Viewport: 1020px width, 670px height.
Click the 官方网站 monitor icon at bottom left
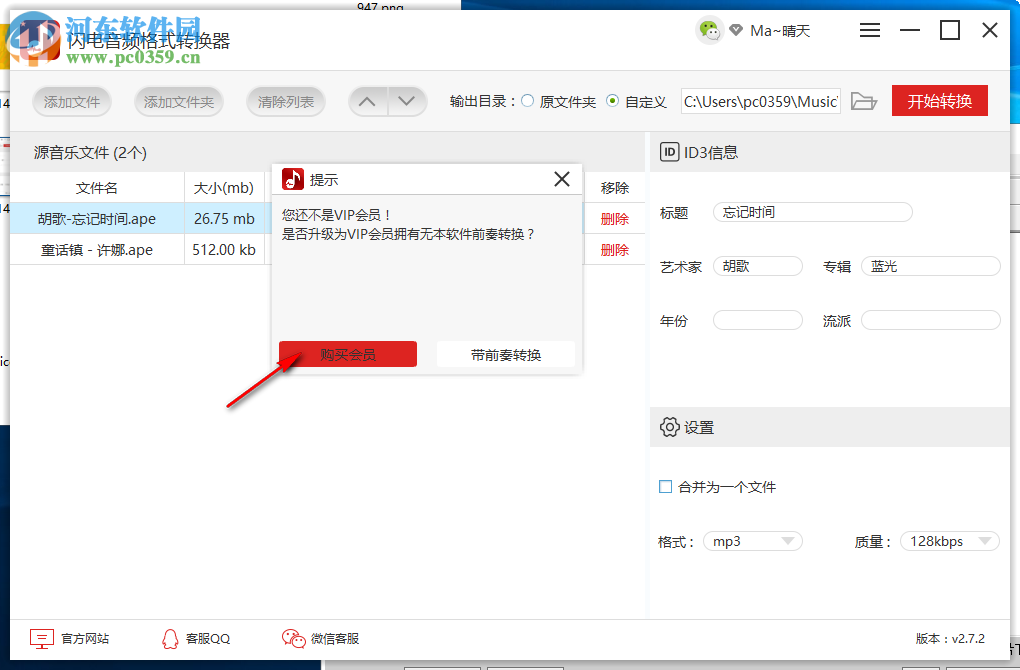pos(41,638)
